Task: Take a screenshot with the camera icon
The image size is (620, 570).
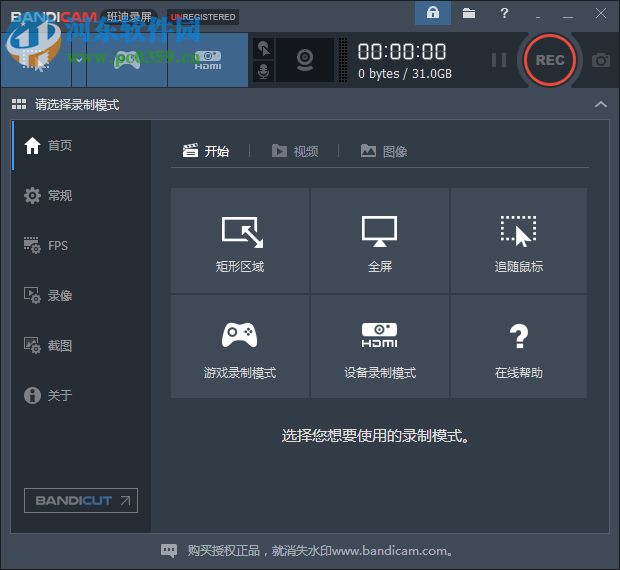Action: tap(601, 60)
